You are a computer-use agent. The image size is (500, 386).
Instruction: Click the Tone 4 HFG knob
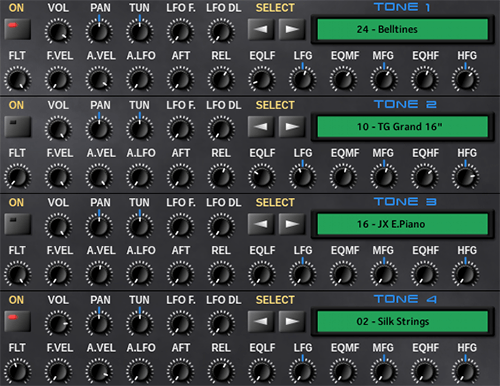(465, 371)
